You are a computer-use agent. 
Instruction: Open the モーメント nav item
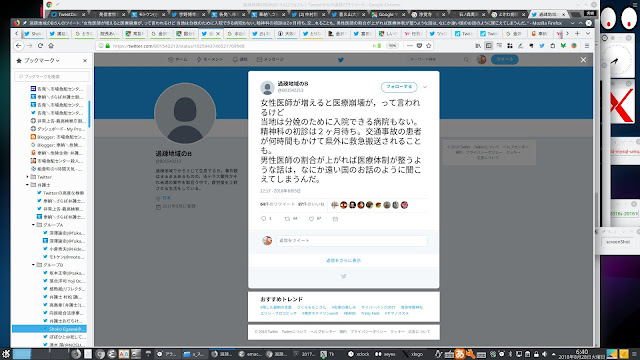tap(210, 60)
